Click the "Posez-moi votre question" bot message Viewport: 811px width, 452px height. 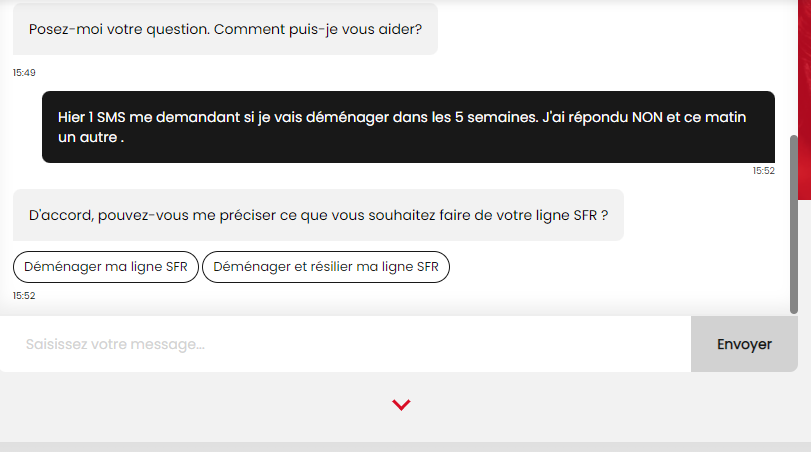[225, 29]
